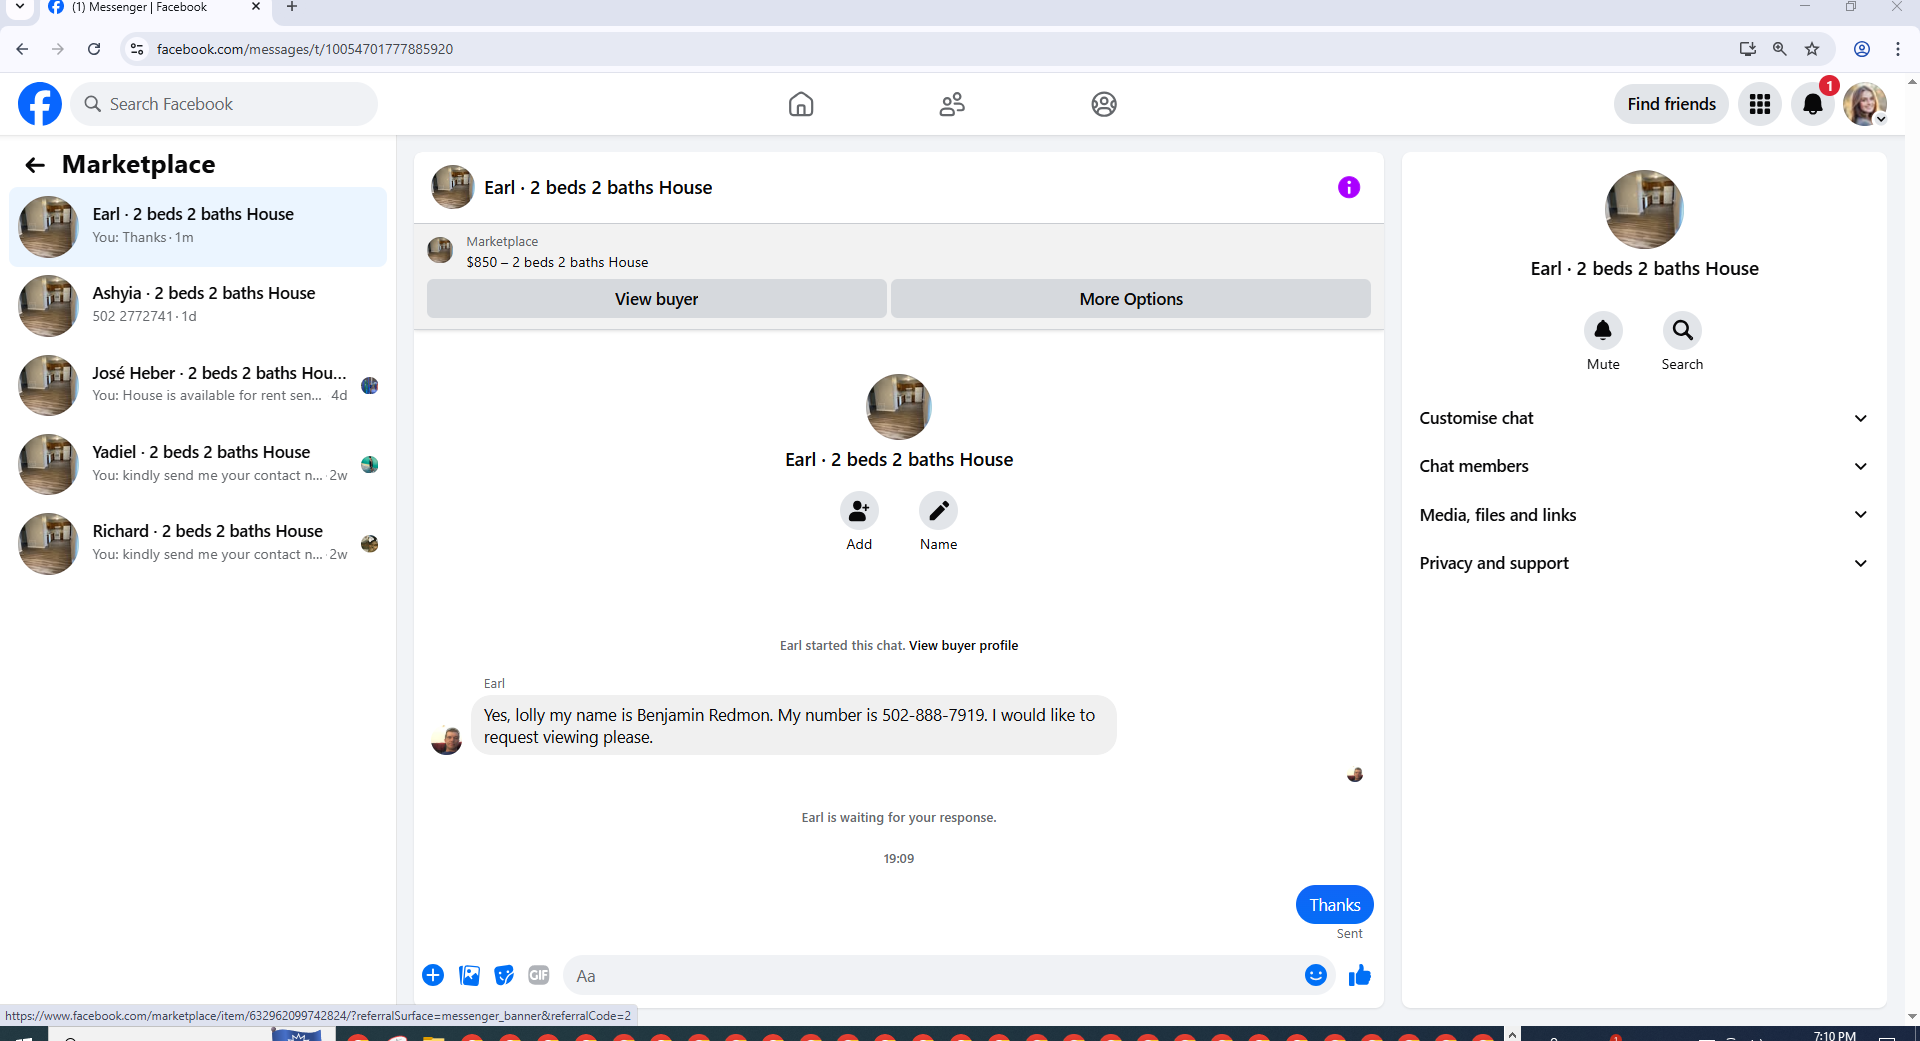
Task: Send a thumbs-up like
Action: 1360,975
